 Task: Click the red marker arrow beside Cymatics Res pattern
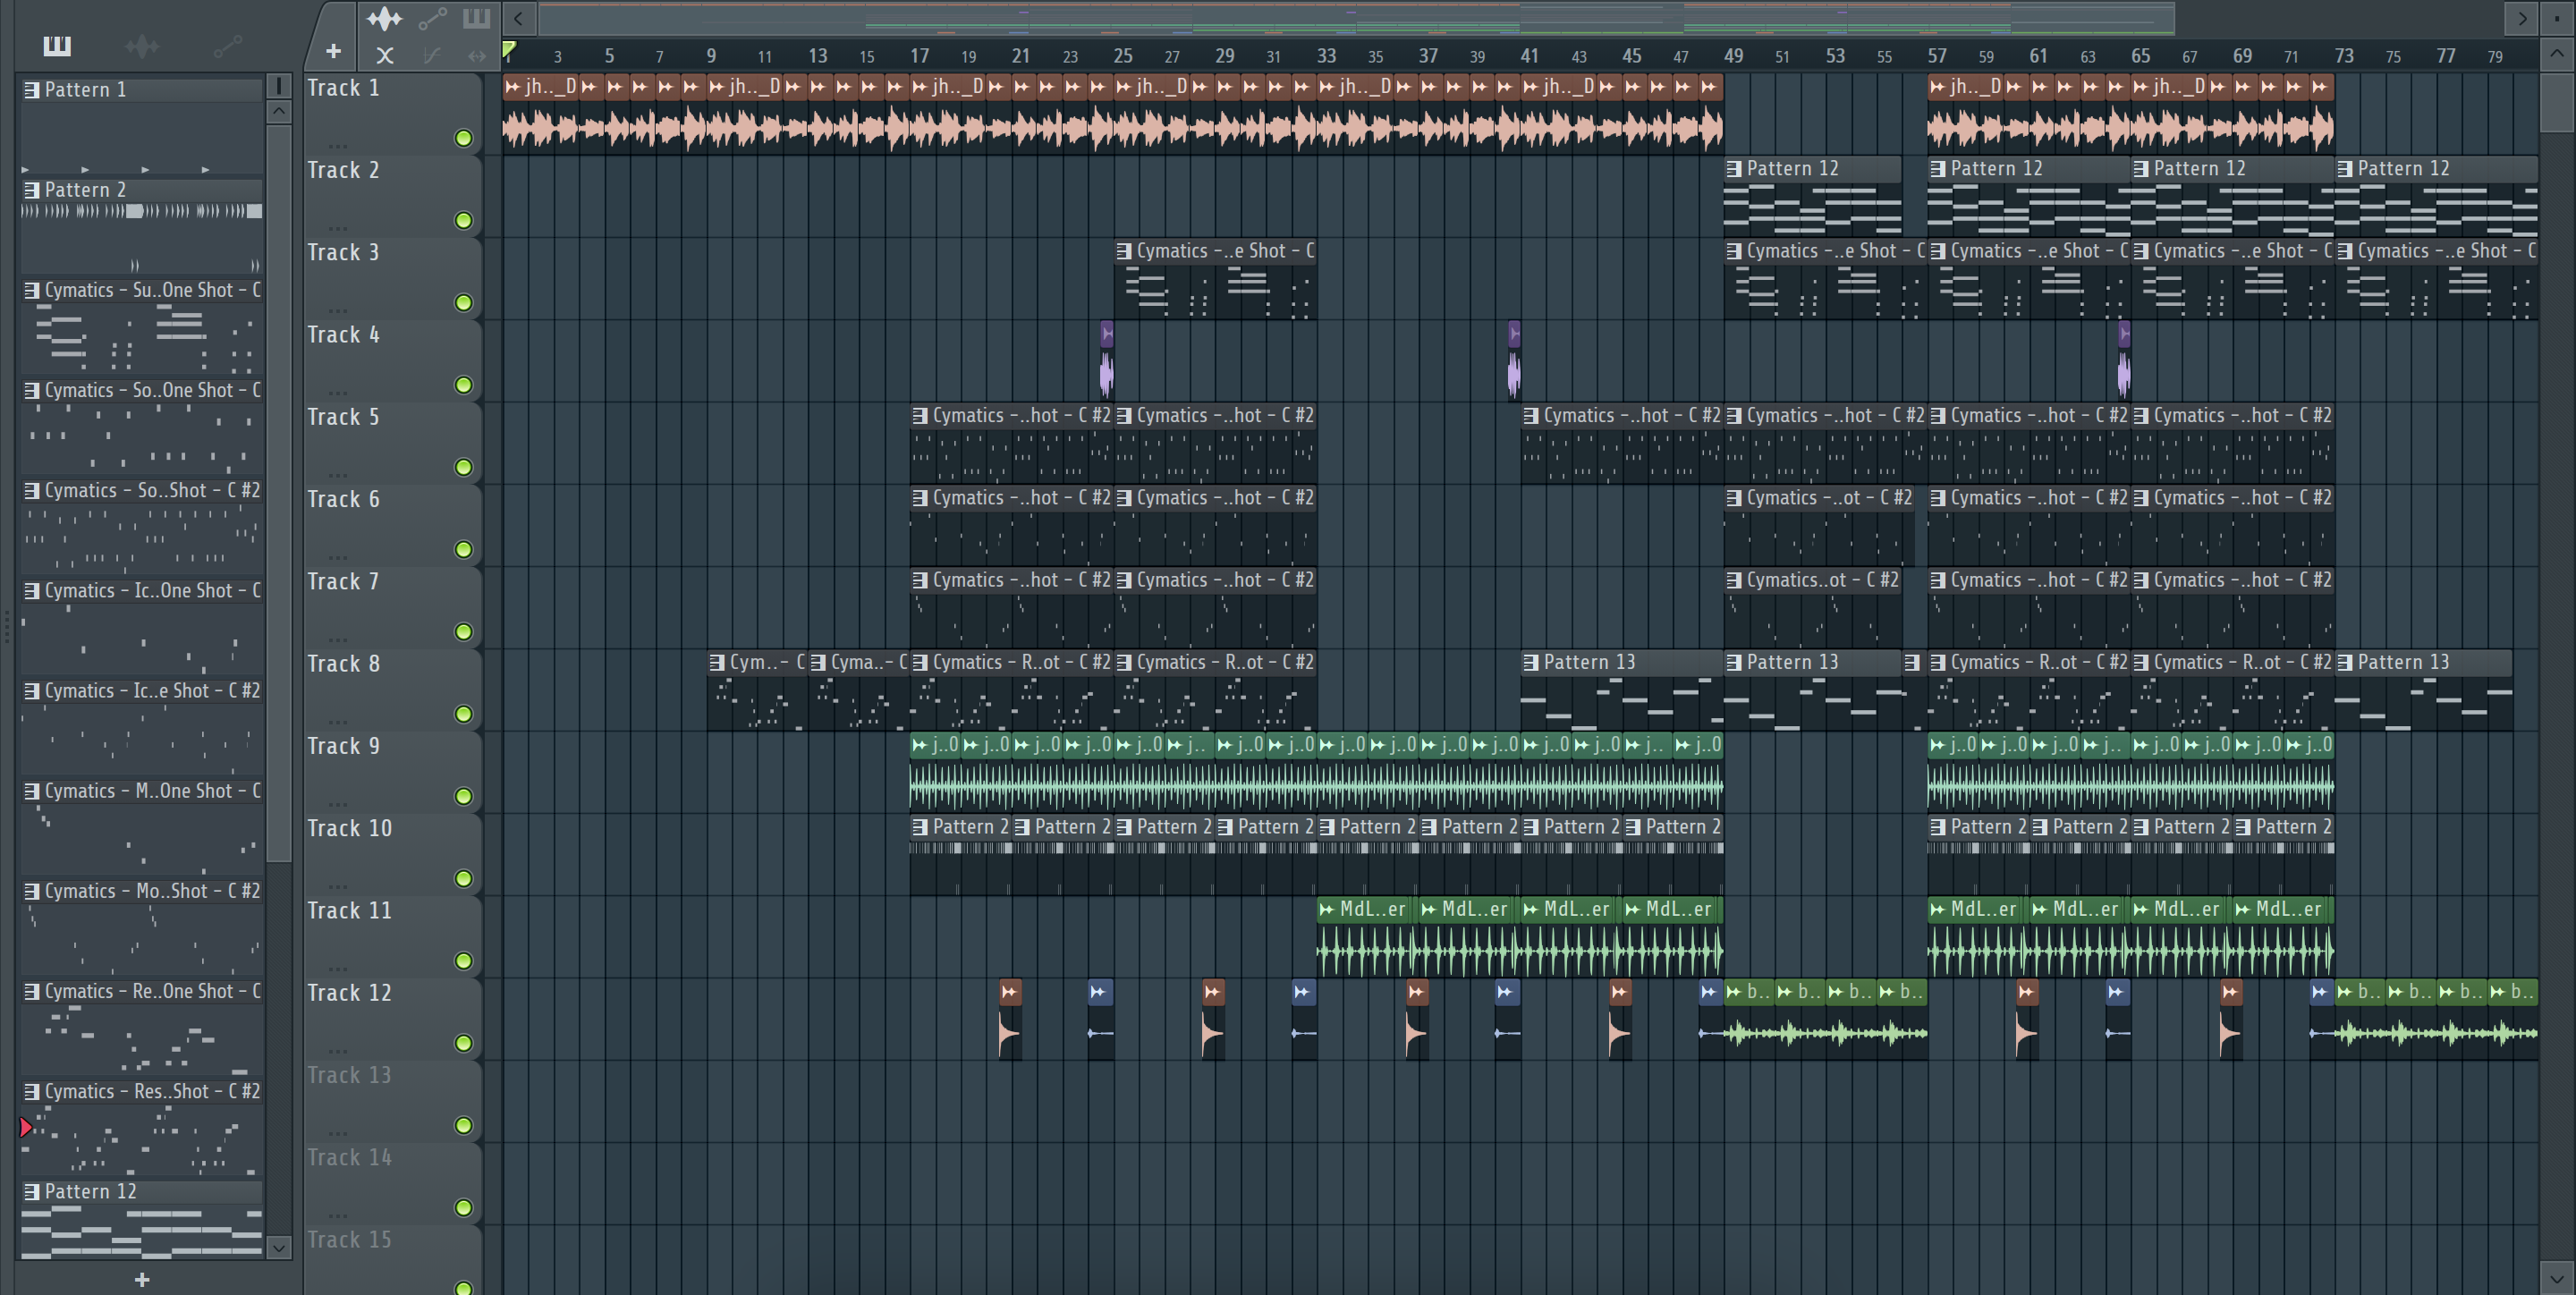[26, 1128]
